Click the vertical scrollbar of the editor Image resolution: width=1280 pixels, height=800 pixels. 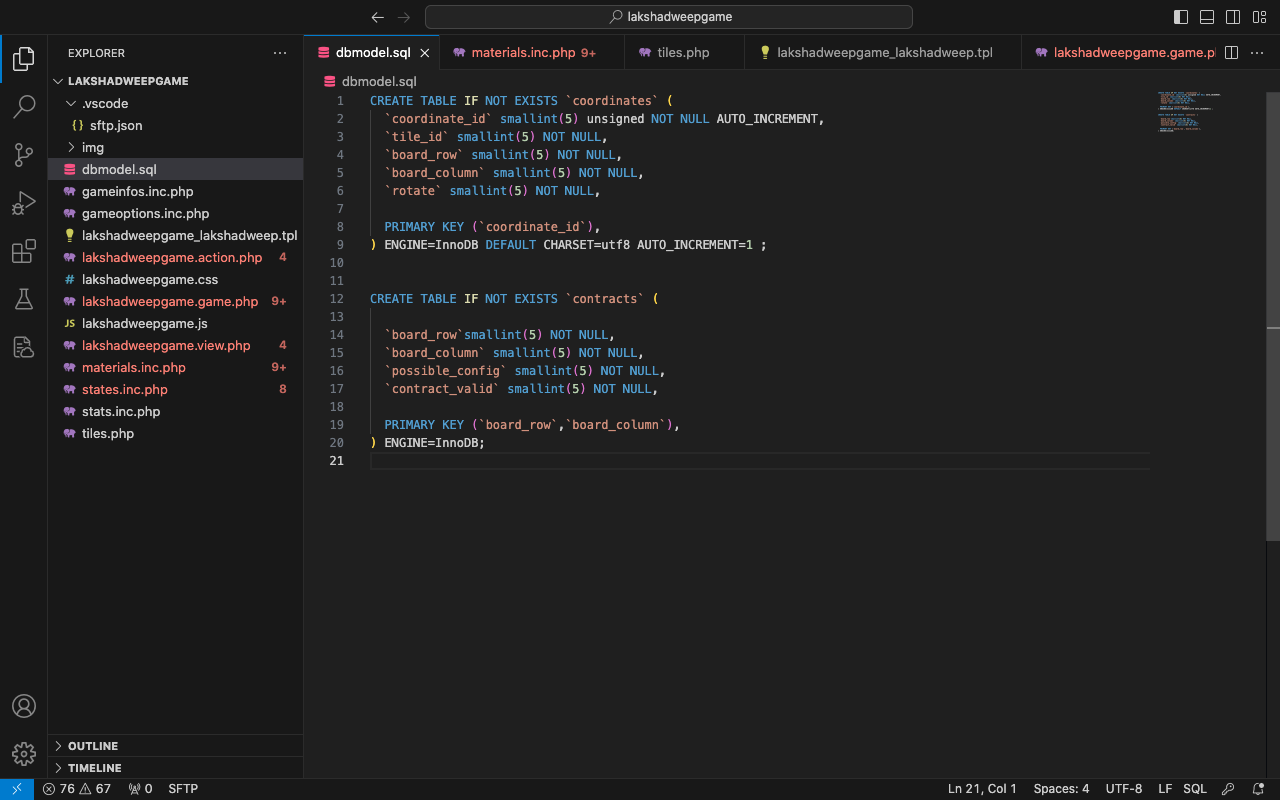(1273, 316)
